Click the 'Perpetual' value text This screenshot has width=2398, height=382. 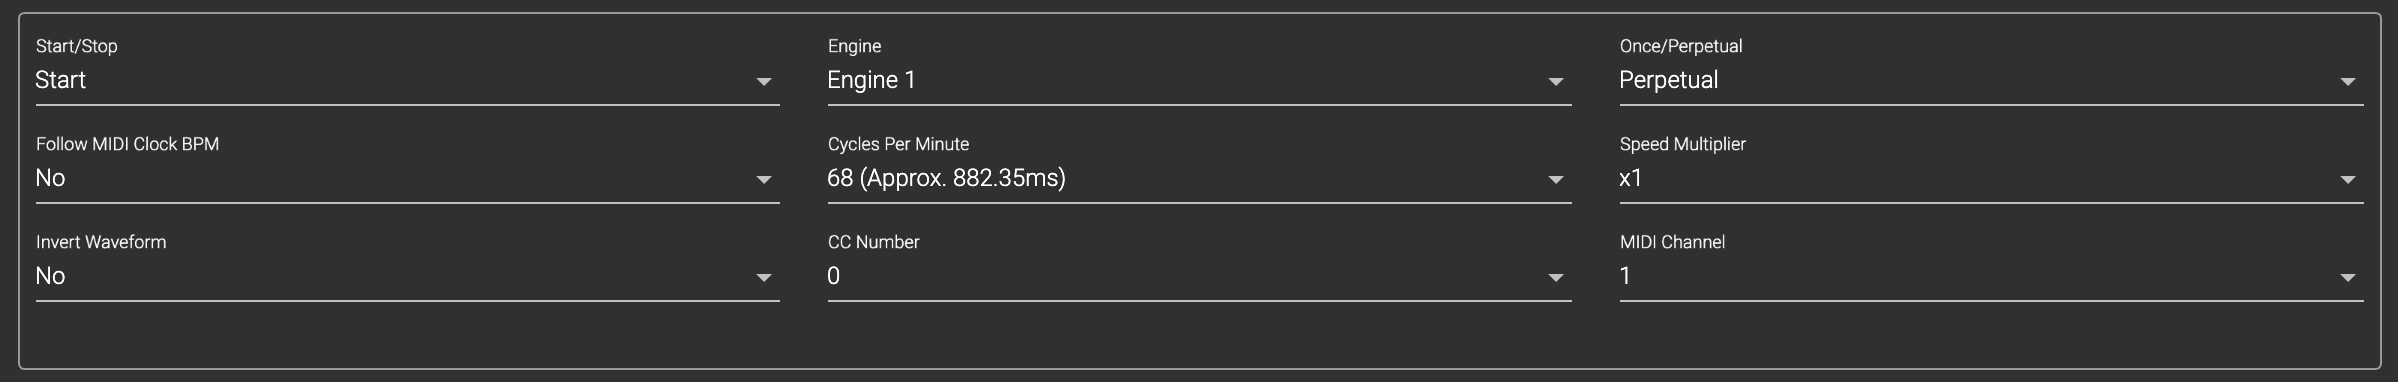click(1668, 80)
